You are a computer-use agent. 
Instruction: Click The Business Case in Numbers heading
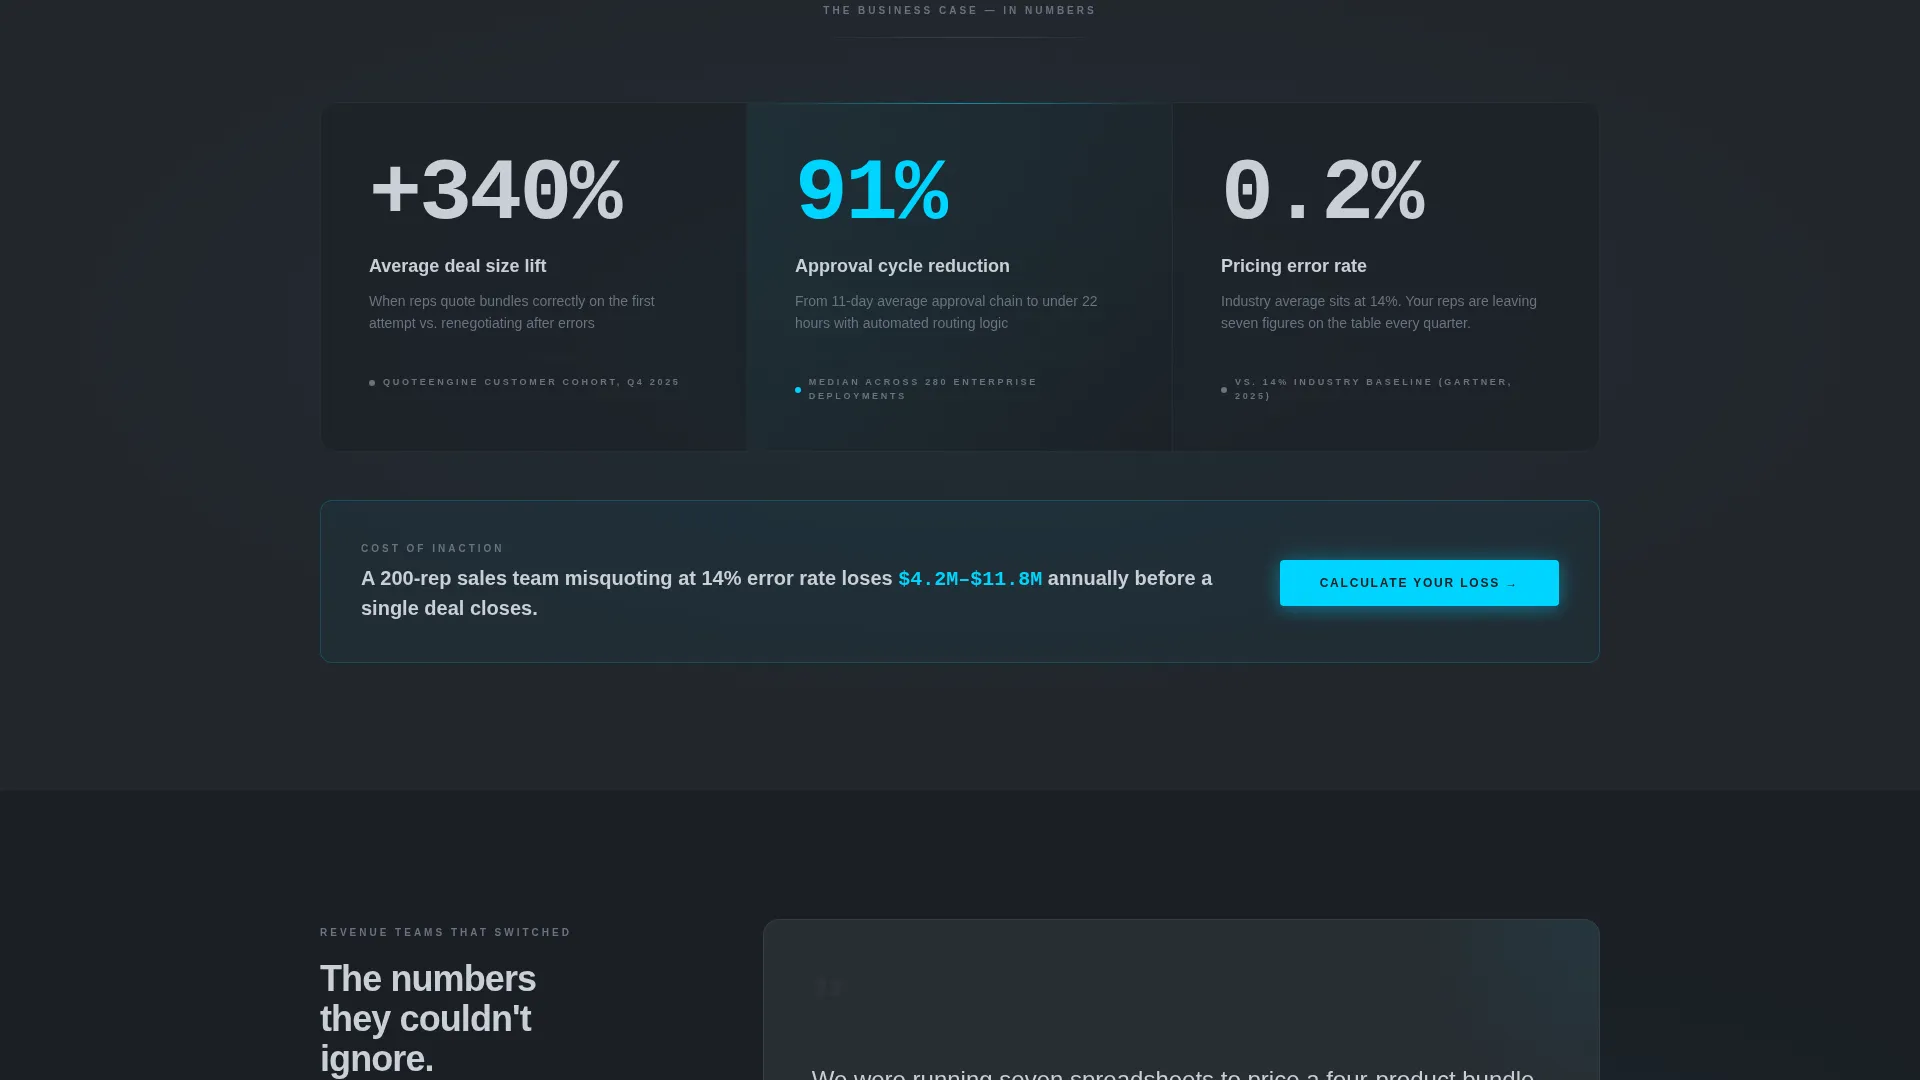pyautogui.click(x=959, y=10)
